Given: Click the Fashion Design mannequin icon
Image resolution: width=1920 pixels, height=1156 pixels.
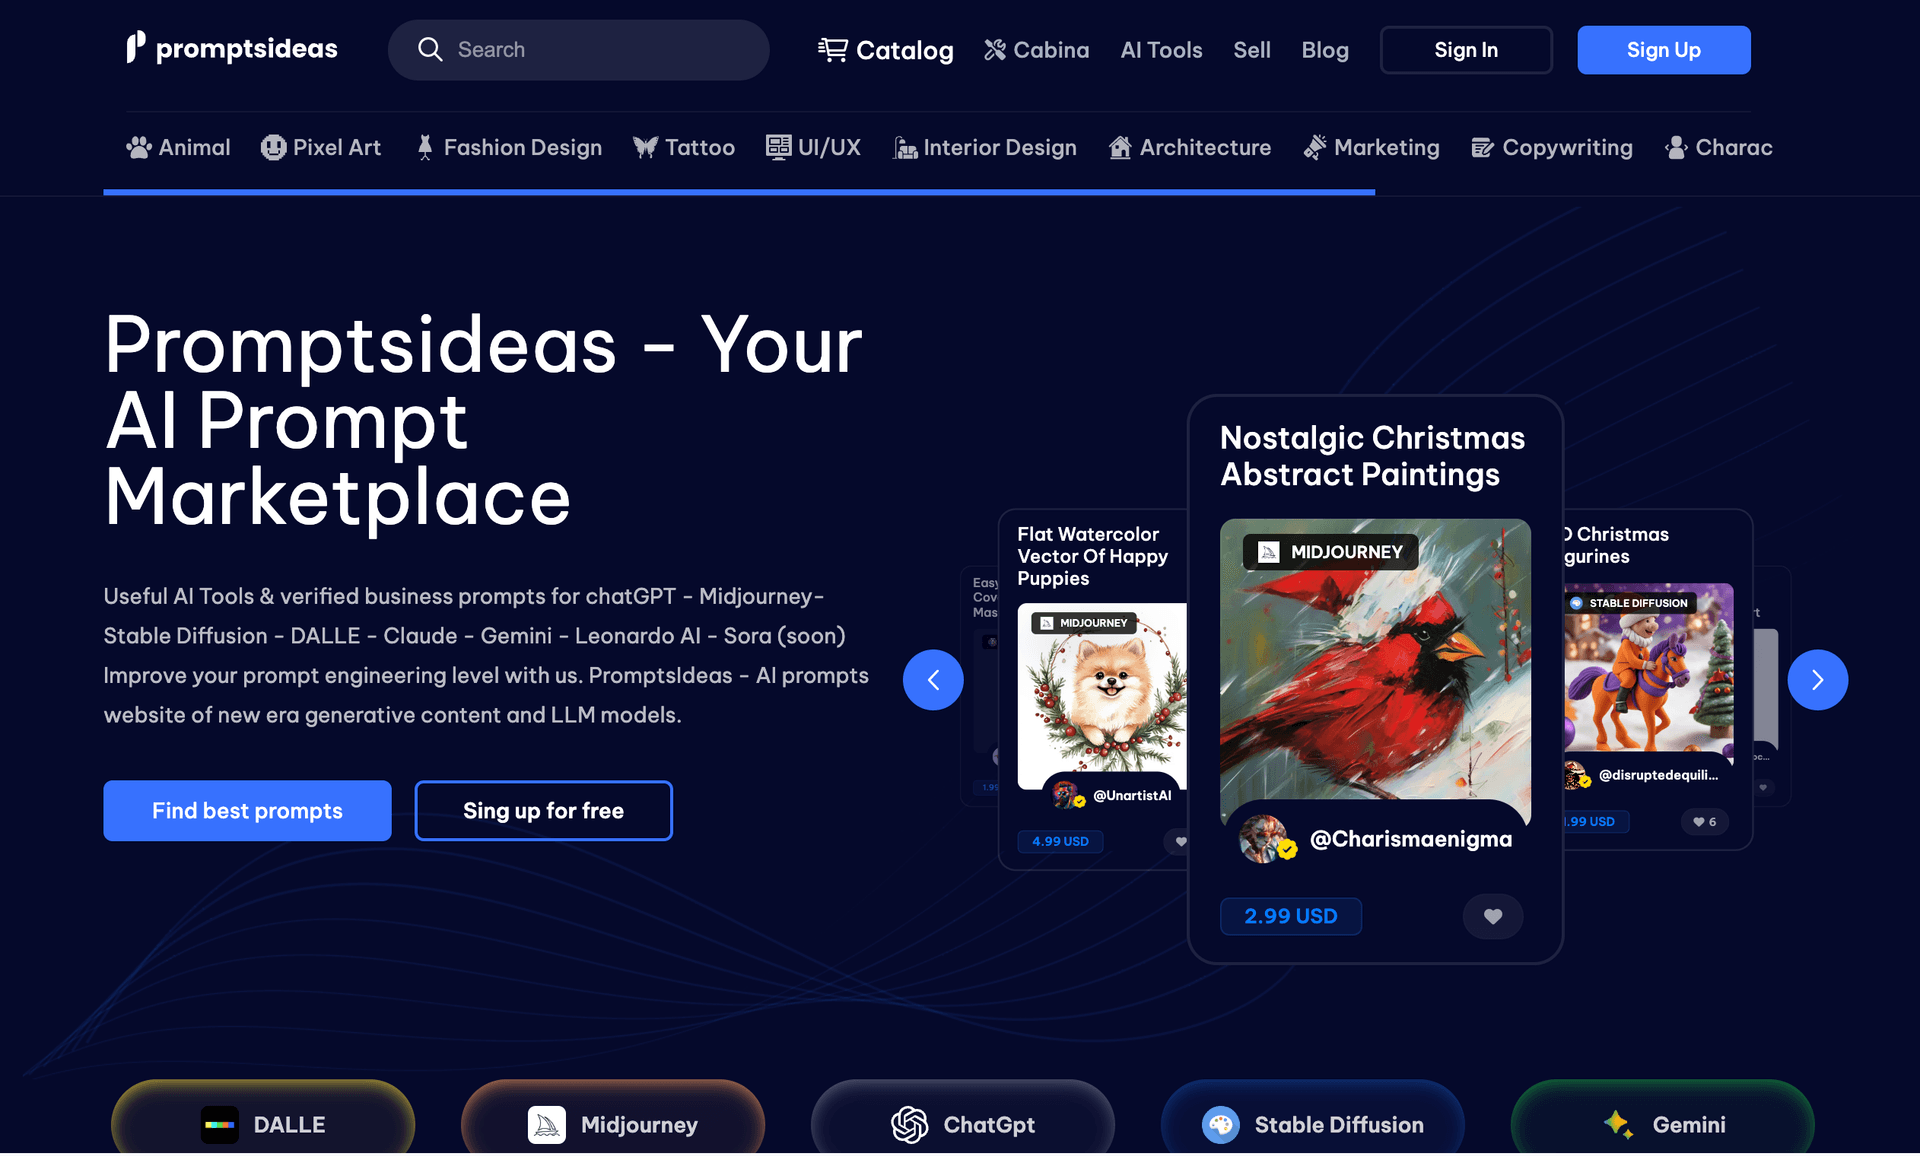Looking at the screenshot, I should (x=425, y=147).
